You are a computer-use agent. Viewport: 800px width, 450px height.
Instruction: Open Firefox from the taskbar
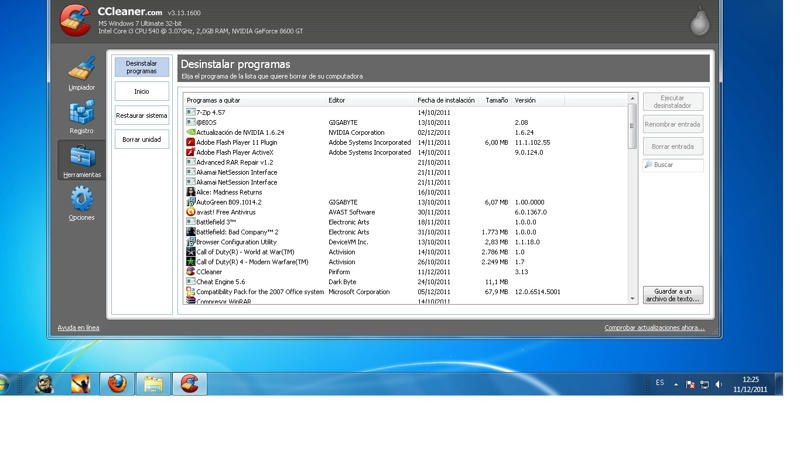[x=117, y=384]
